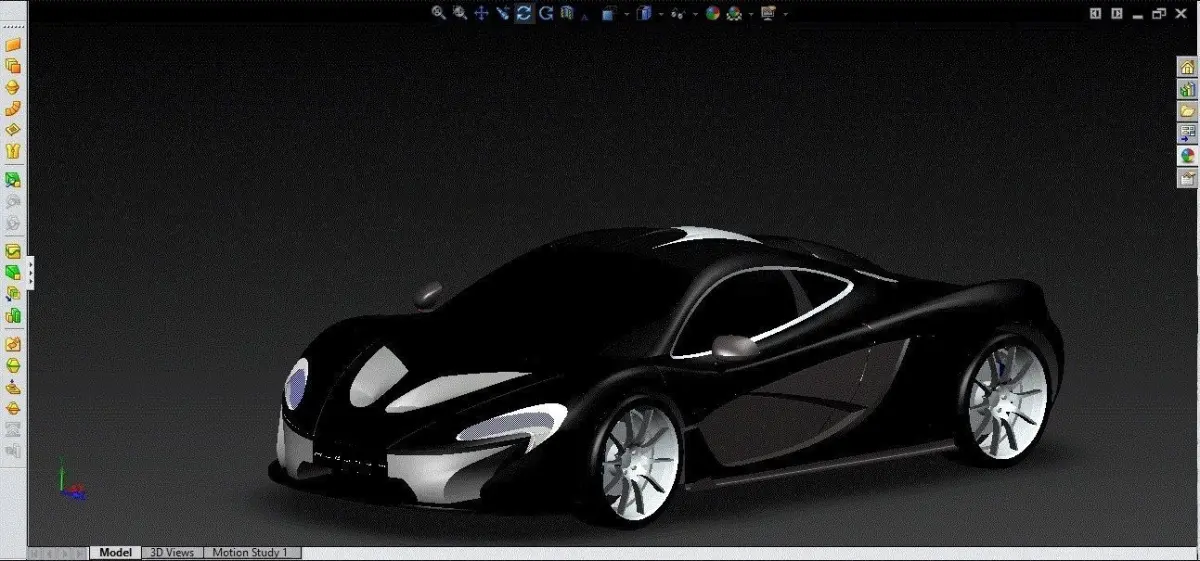Click the green surface icon with arrow
1200x561 pixels.
[x=13, y=180]
